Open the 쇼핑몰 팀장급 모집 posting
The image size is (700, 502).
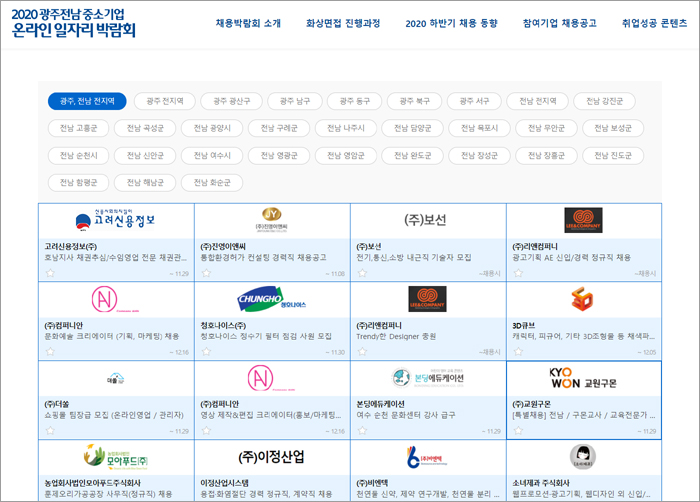[x=114, y=415]
